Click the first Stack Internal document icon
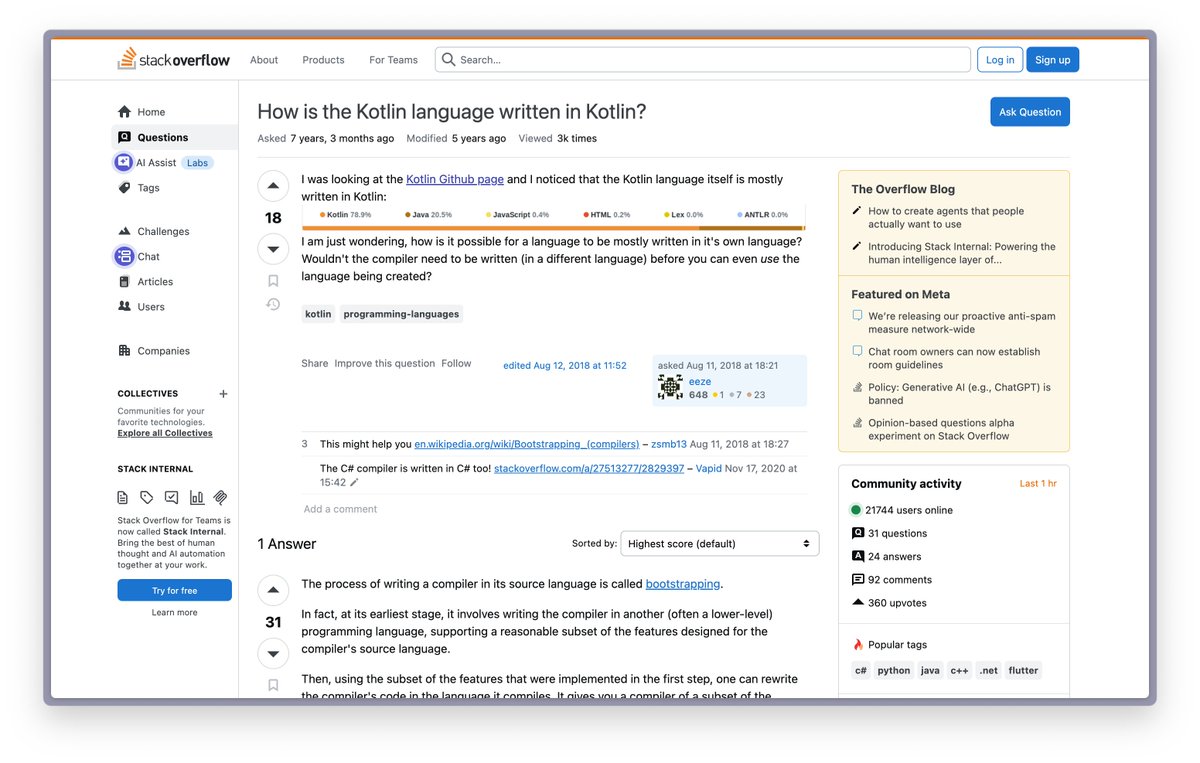 tap(123, 497)
